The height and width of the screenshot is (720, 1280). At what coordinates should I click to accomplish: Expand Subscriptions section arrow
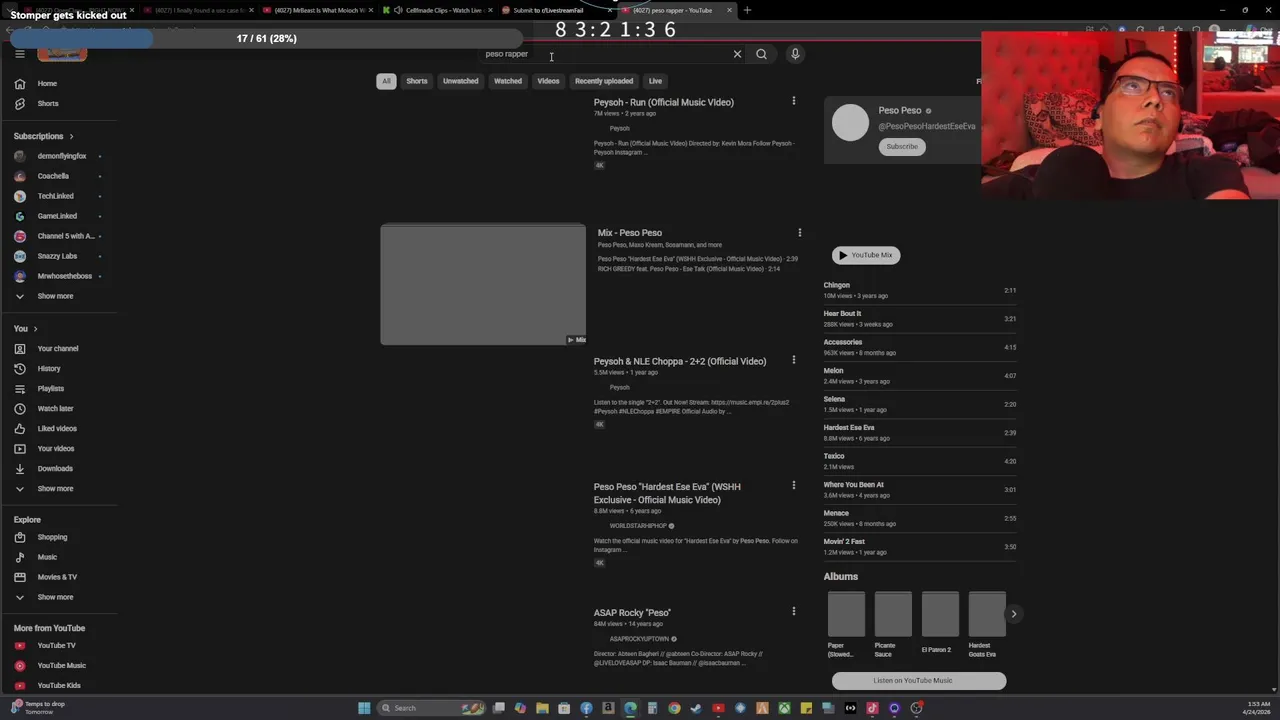click(x=71, y=136)
